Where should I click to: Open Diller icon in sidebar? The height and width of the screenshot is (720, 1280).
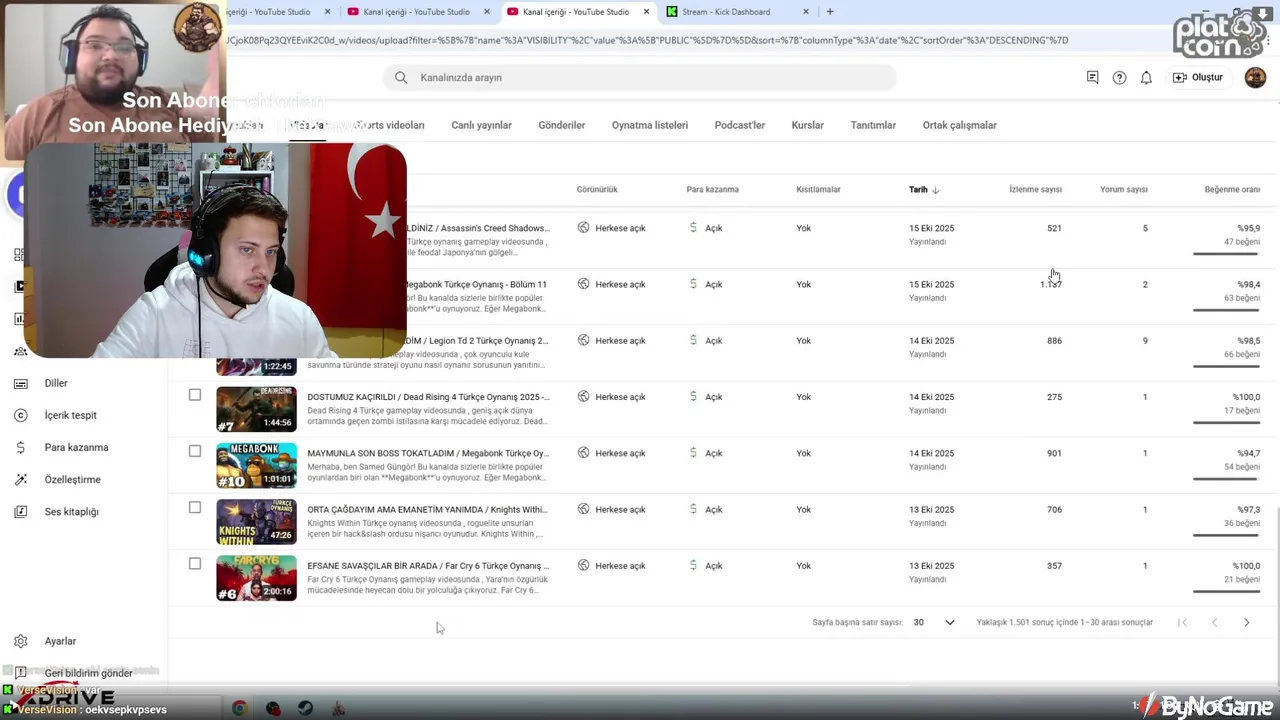(20, 383)
